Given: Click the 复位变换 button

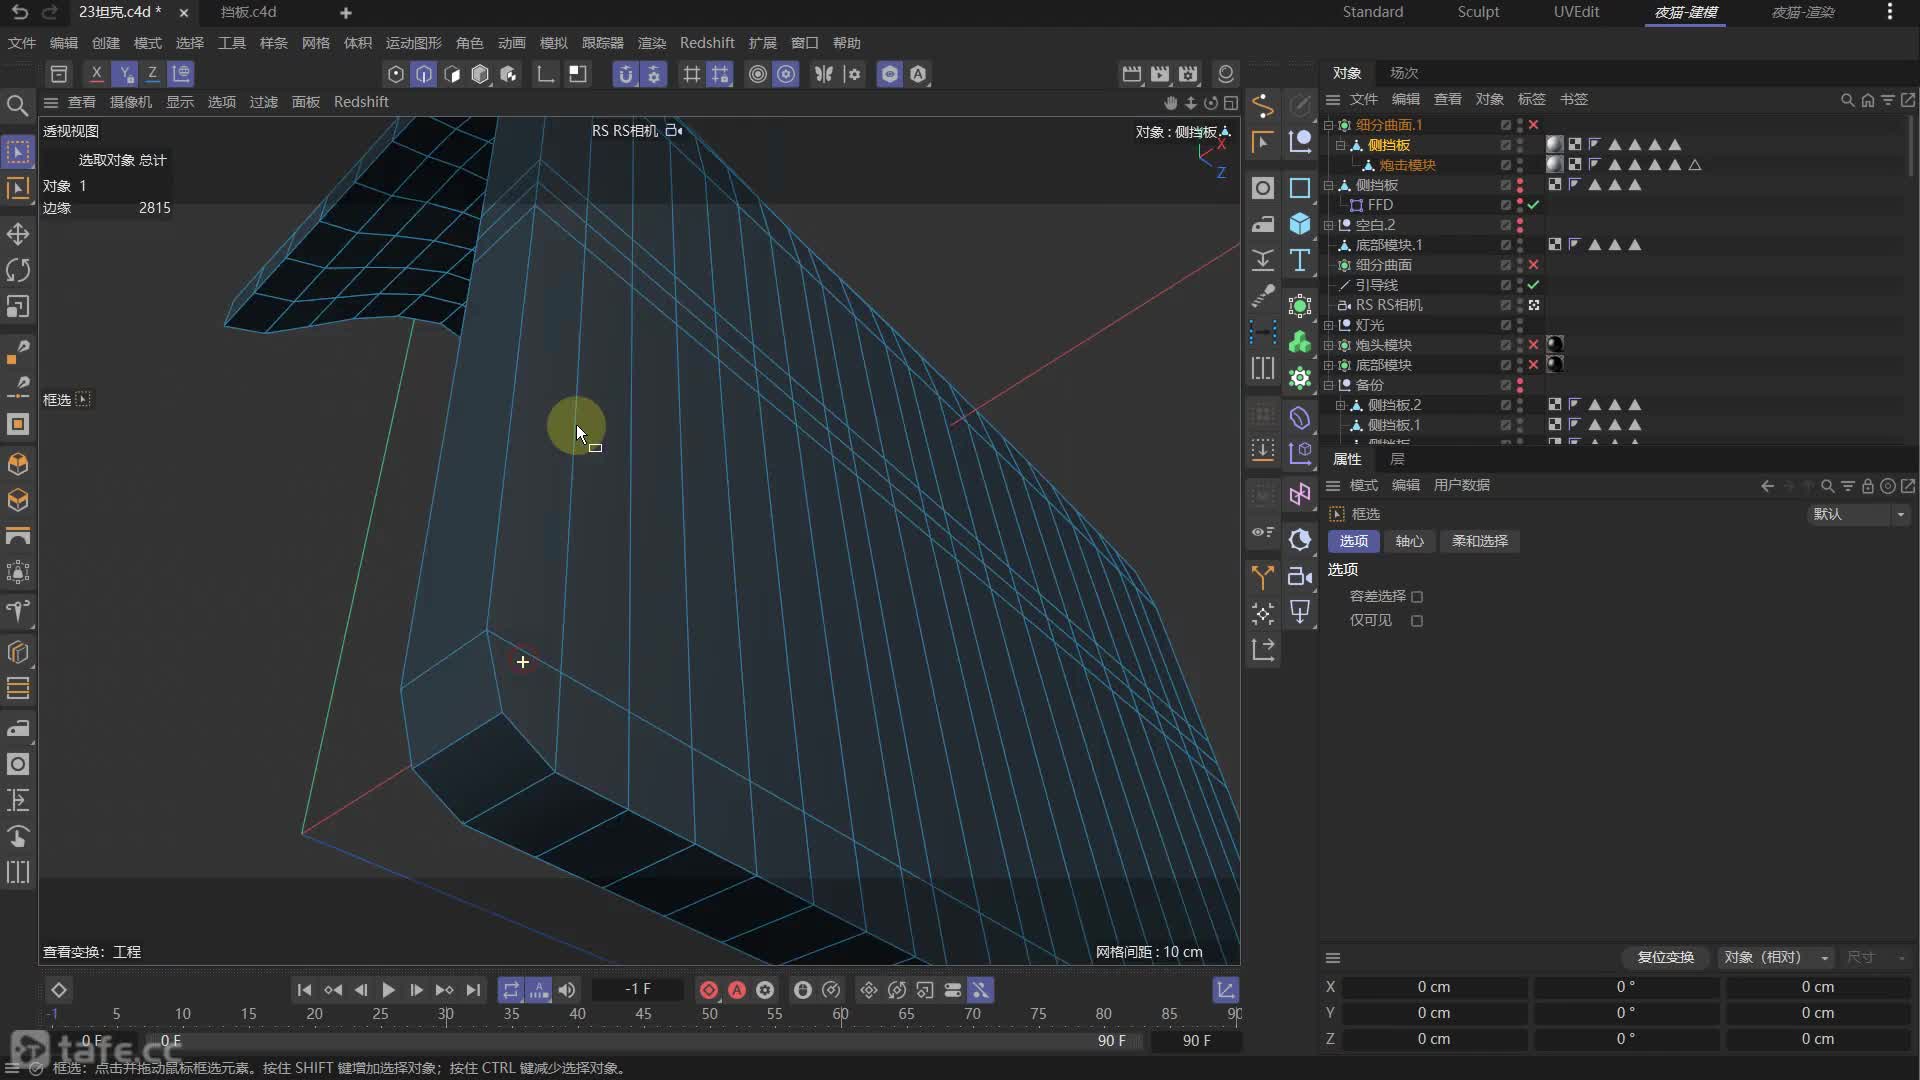Looking at the screenshot, I should tap(1665, 957).
